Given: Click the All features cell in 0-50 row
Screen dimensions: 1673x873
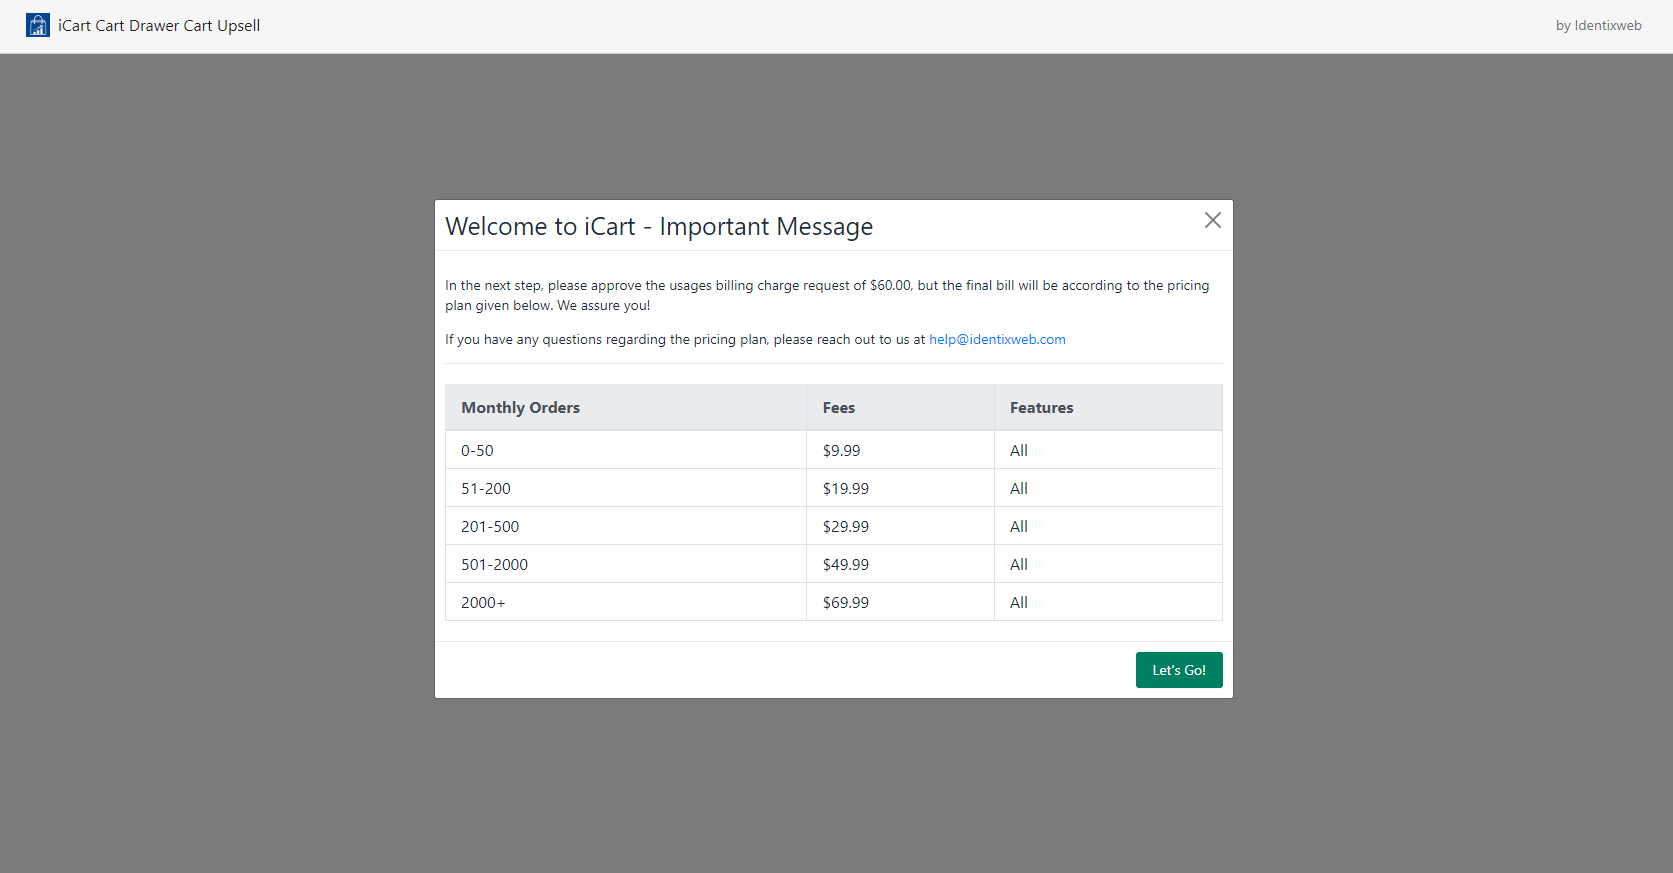Looking at the screenshot, I should coord(1108,450).
